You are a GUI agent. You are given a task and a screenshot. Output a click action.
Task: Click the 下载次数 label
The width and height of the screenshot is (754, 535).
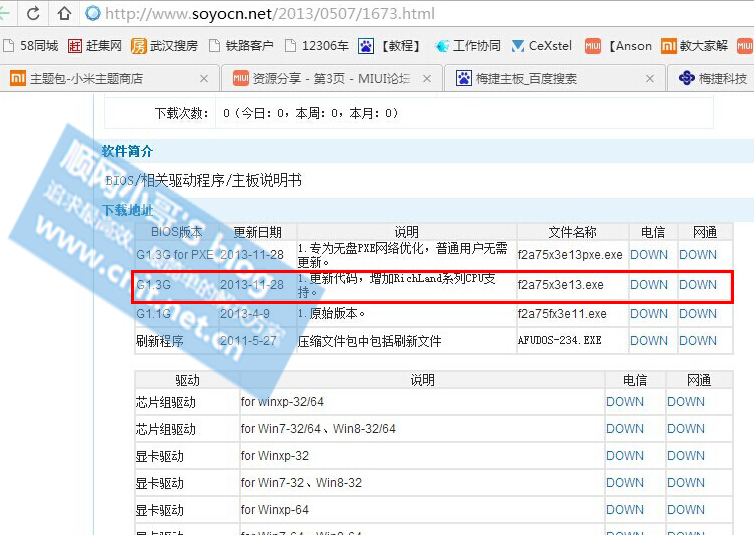pos(181,113)
